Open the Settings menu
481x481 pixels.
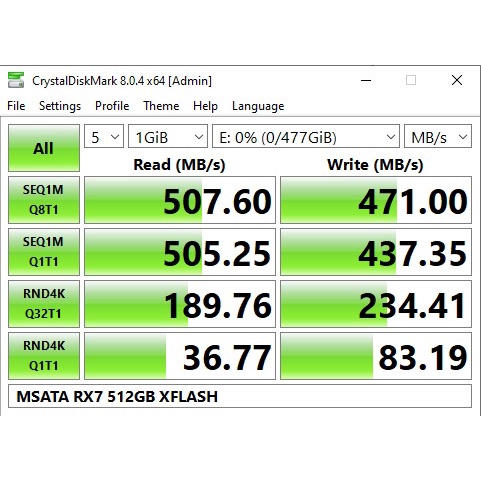click(60, 106)
